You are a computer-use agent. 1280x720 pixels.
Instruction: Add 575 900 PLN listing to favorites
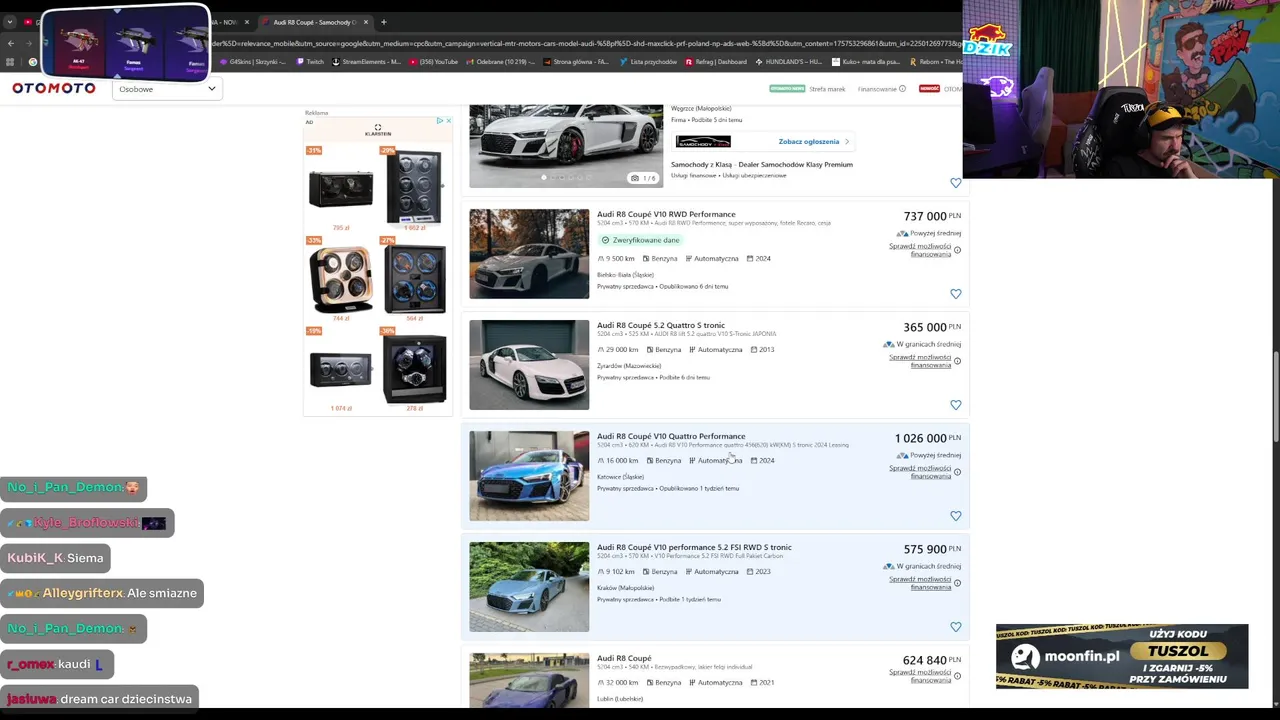(955, 627)
